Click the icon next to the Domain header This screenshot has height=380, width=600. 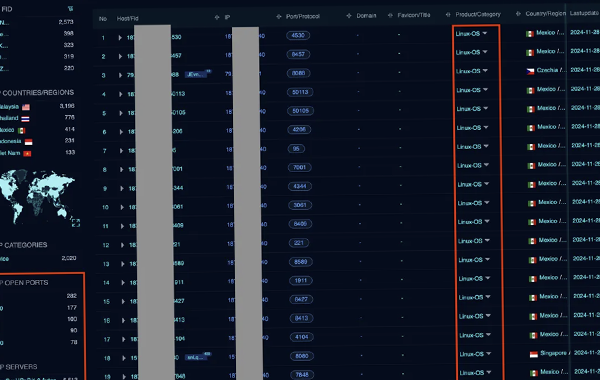point(349,16)
